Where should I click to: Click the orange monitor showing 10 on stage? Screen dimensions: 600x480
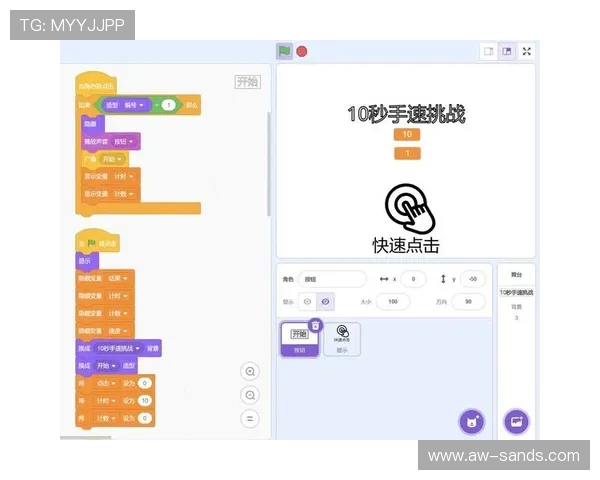coord(407,134)
